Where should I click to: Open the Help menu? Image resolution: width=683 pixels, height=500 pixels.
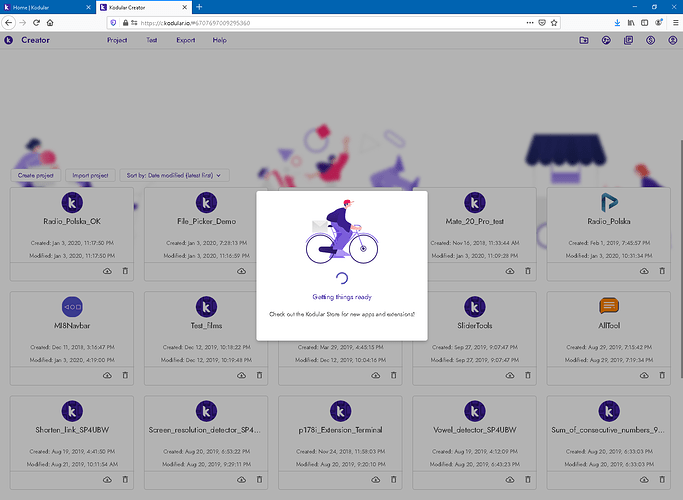220,40
